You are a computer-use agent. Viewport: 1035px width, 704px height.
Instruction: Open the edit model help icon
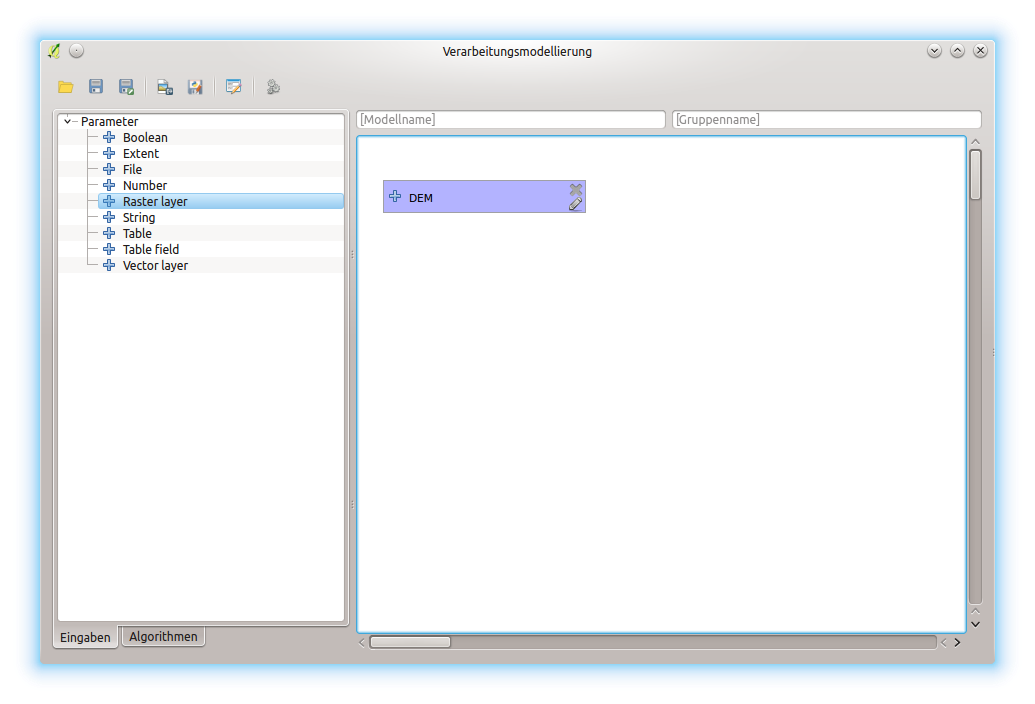tap(234, 87)
